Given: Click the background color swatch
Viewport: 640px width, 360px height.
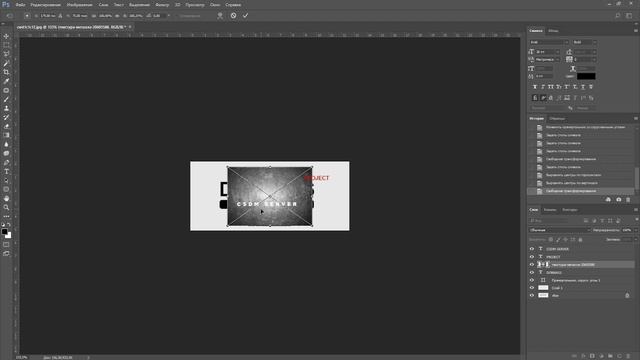Looking at the screenshot, I should pyautogui.click(x=9, y=236).
